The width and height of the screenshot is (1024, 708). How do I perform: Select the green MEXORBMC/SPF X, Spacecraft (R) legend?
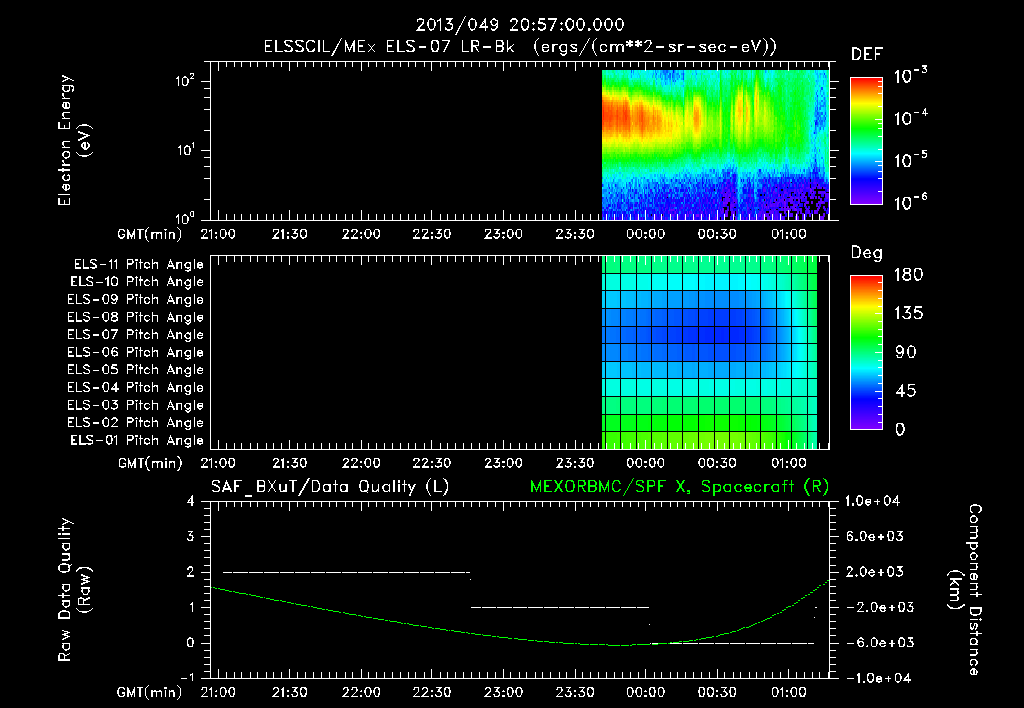679,487
